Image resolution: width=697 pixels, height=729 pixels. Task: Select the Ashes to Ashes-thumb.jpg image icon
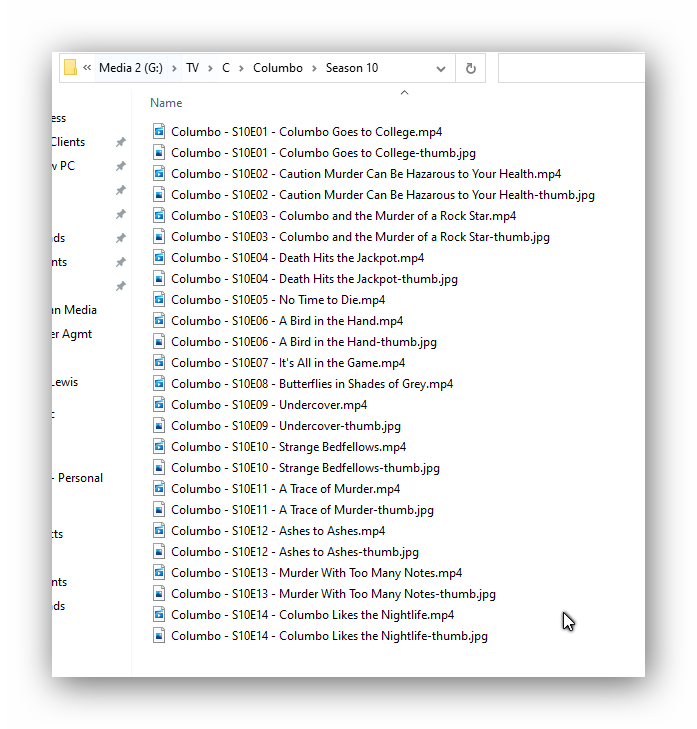(159, 551)
